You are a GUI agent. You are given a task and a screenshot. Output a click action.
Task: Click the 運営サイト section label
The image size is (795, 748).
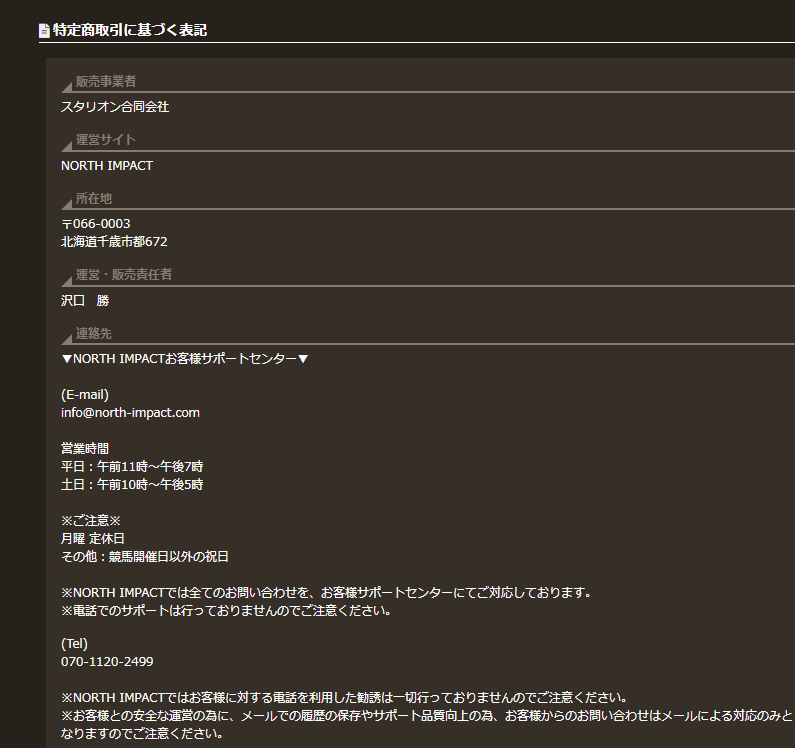(105, 139)
